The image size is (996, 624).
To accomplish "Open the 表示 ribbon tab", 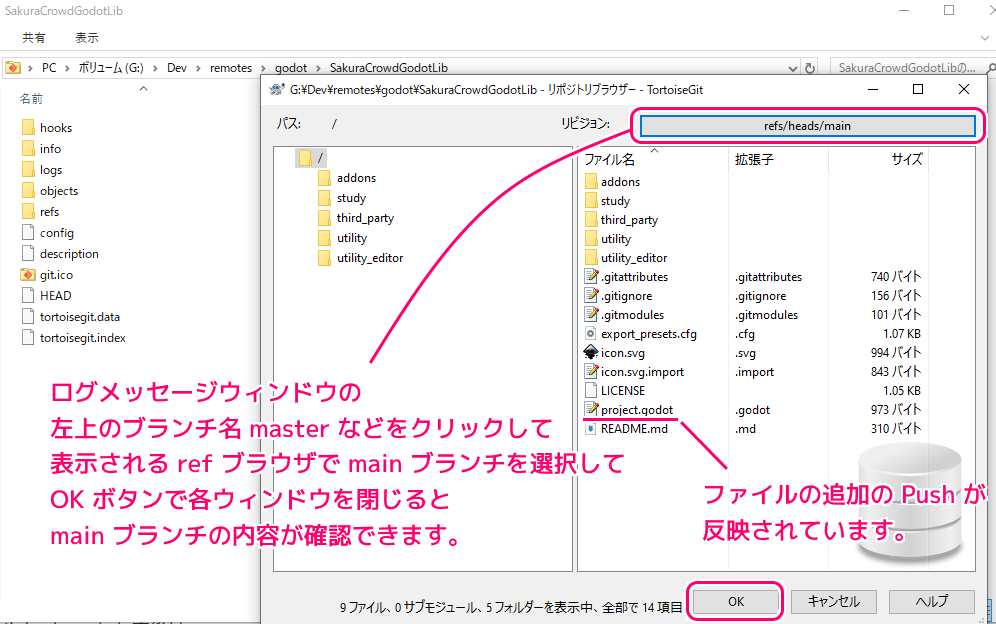I will (x=87, y=37).
